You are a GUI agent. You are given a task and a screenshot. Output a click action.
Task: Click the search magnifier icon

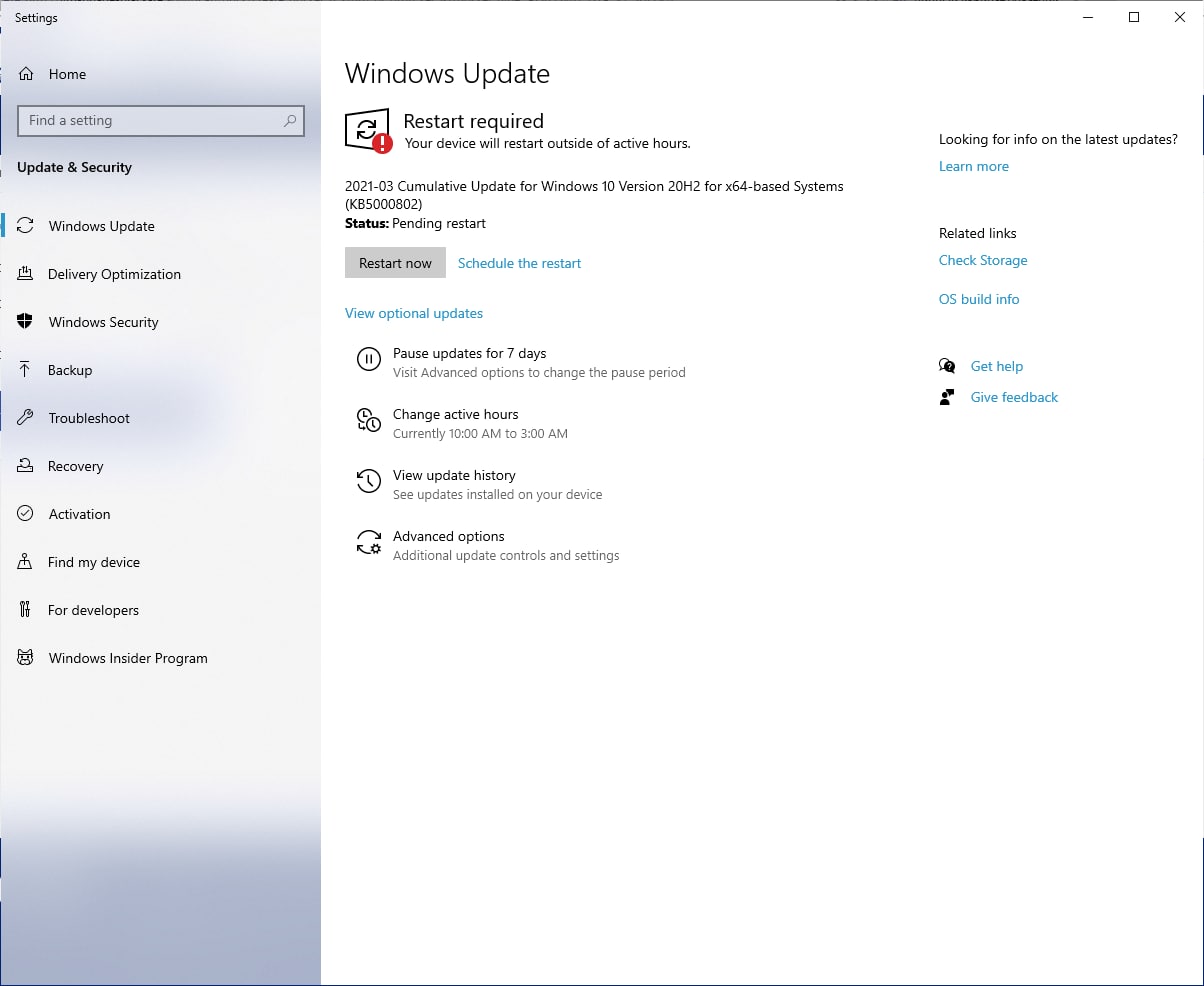click(290, 121)
